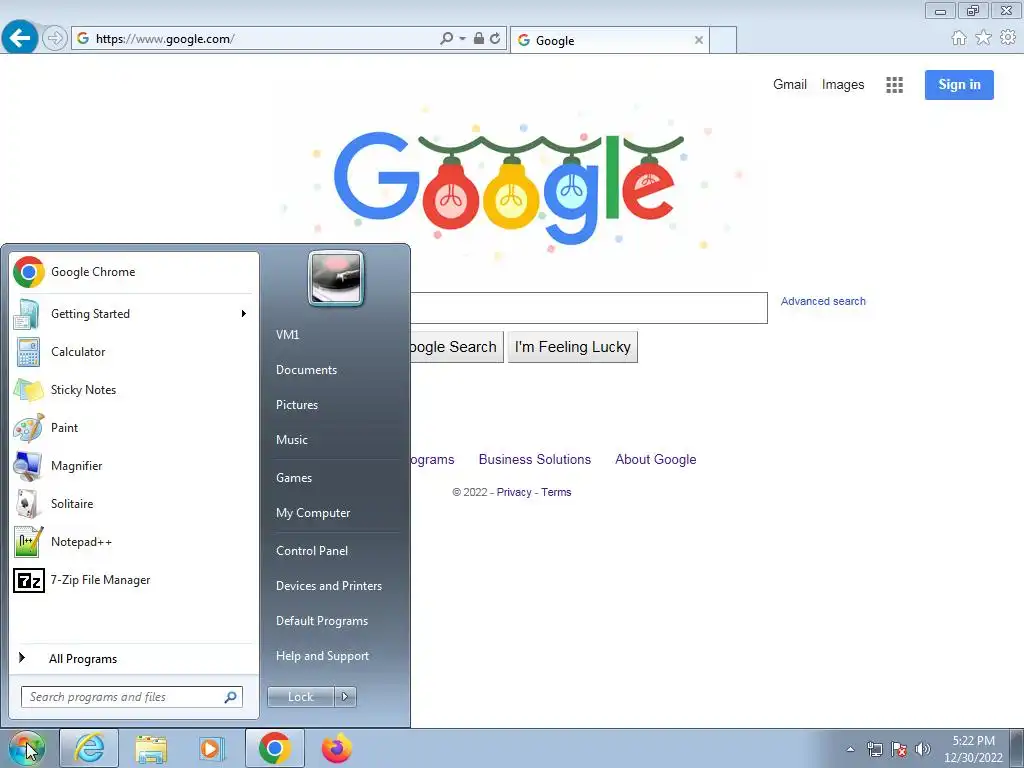1024x768 pixels.
Task: Open Favorites star icon
Action: click(x=984, y=38)
